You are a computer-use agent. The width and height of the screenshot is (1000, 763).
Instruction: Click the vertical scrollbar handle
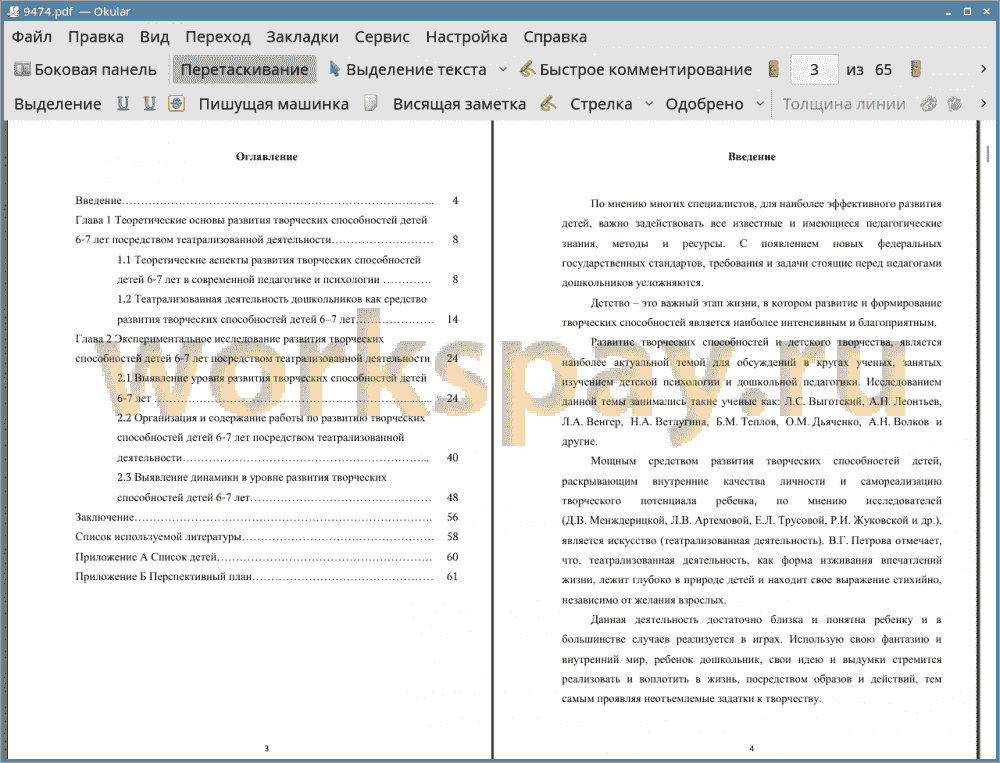tap(987, 154)
